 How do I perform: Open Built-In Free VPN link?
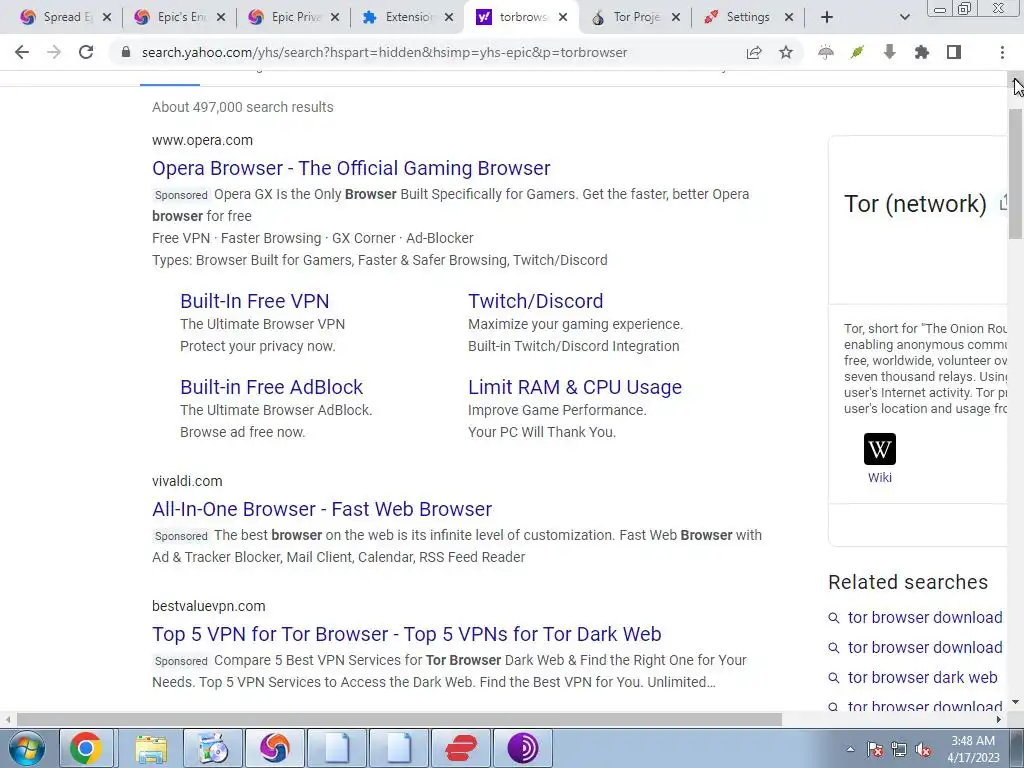click(255, 301)
